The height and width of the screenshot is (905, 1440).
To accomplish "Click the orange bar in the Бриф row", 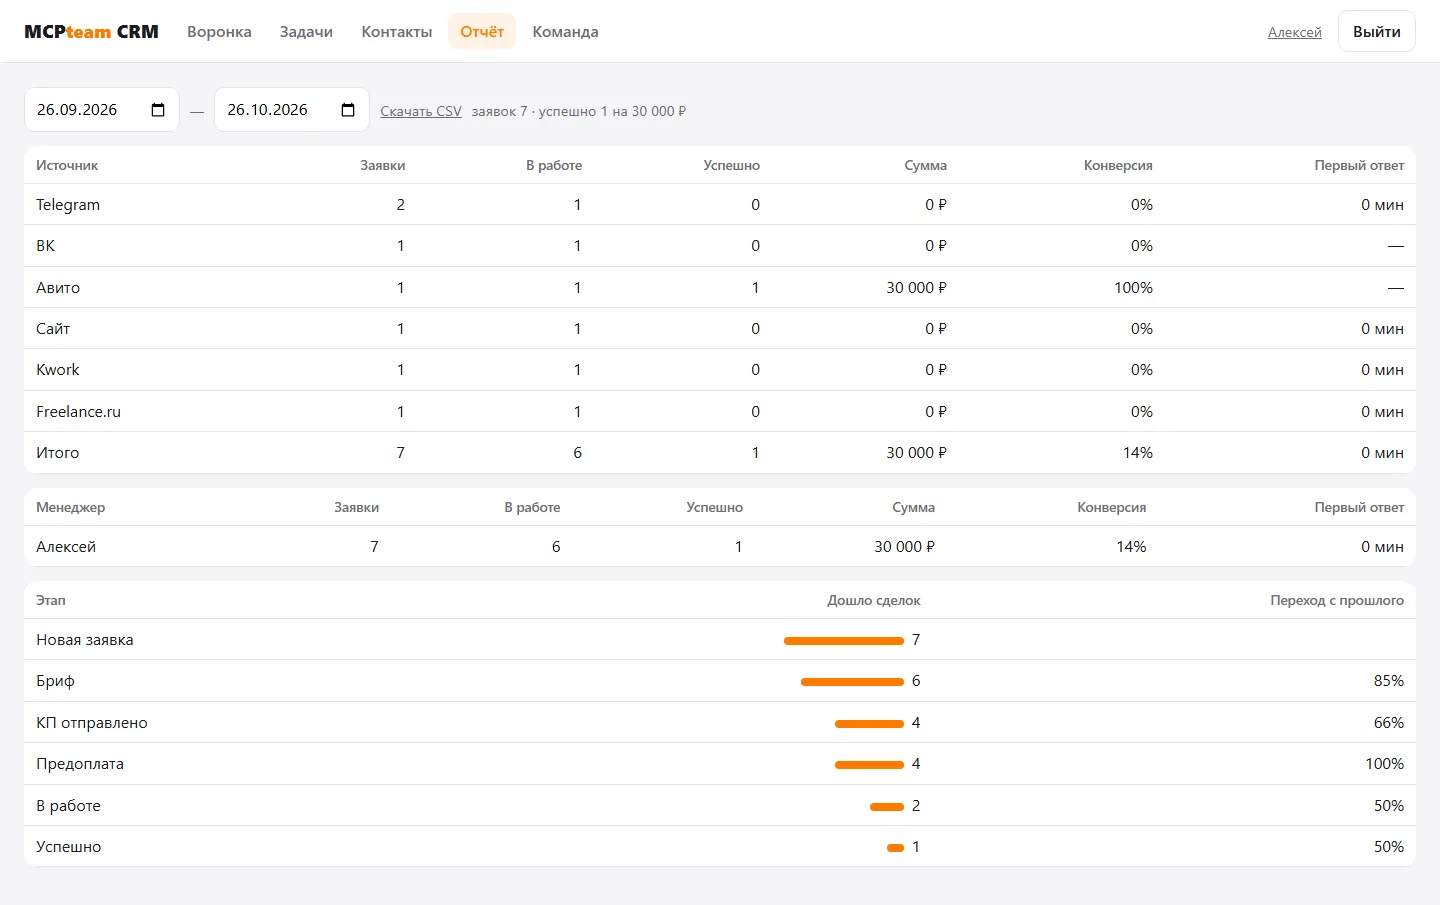I will point(852,682).
